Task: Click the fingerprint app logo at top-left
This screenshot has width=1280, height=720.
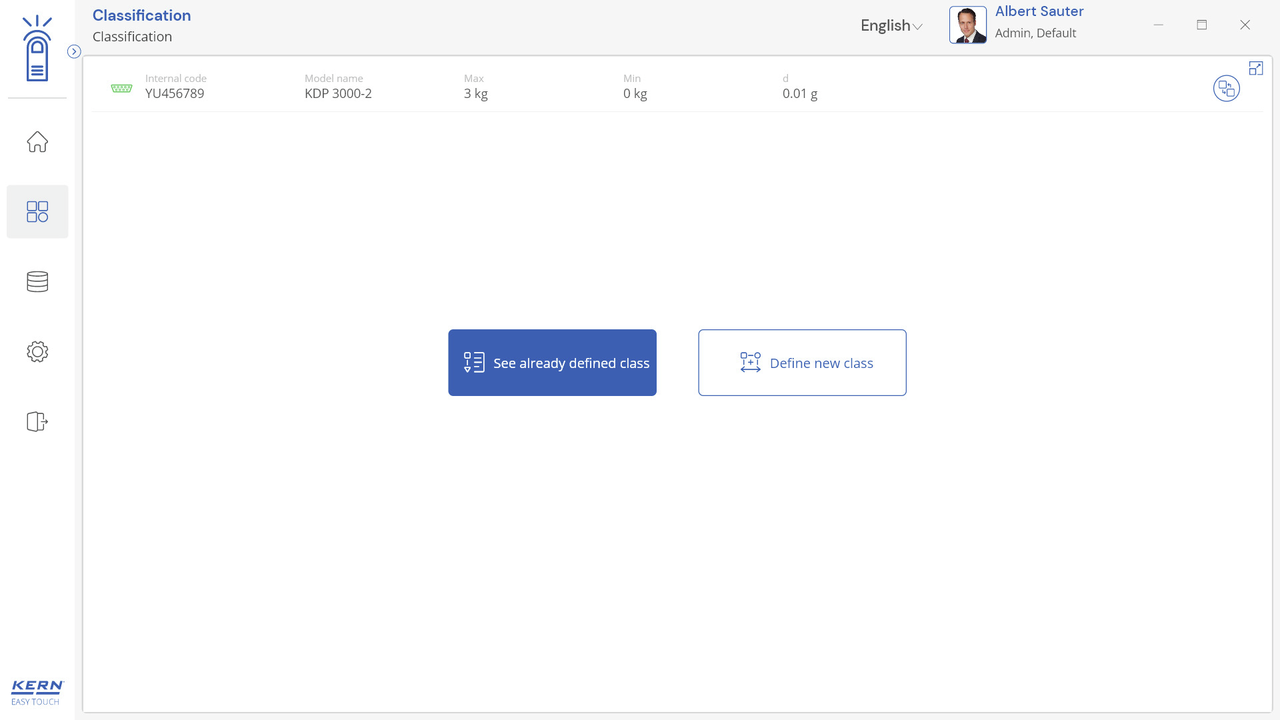Action: [37, 49]
